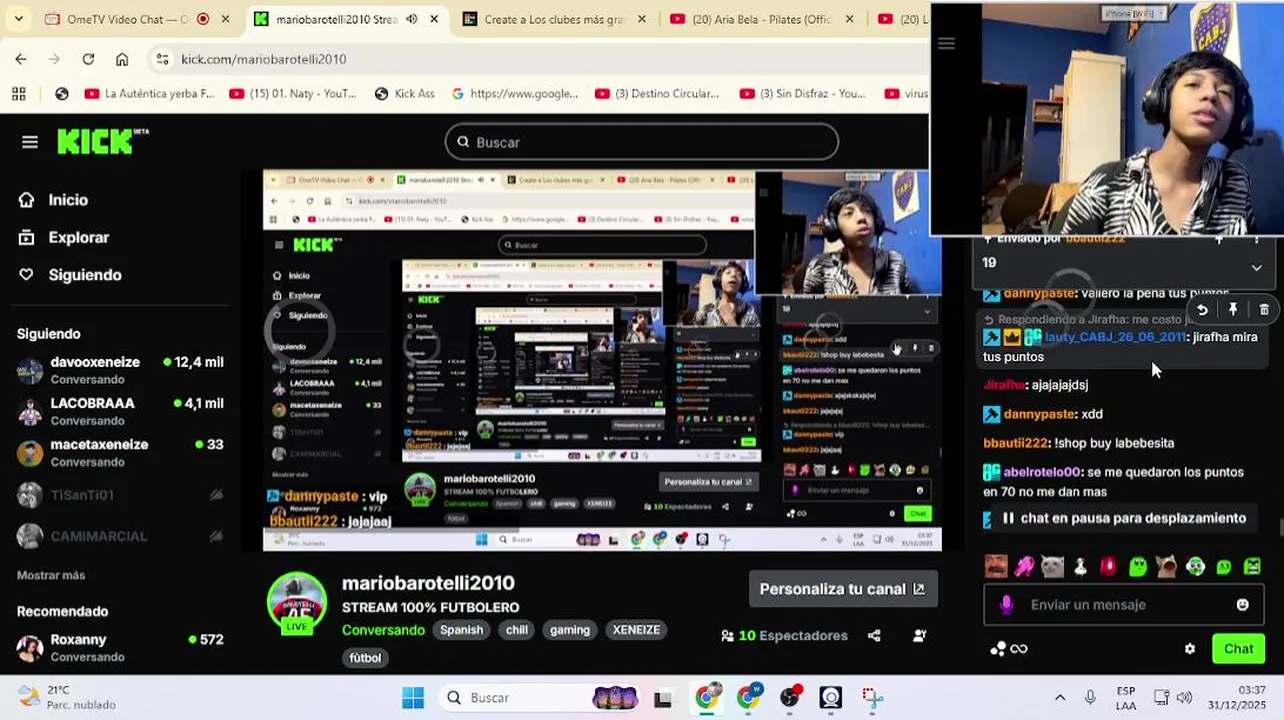Click the site information icon in address bar
1284x720 pixels.
tap(163, 59)
